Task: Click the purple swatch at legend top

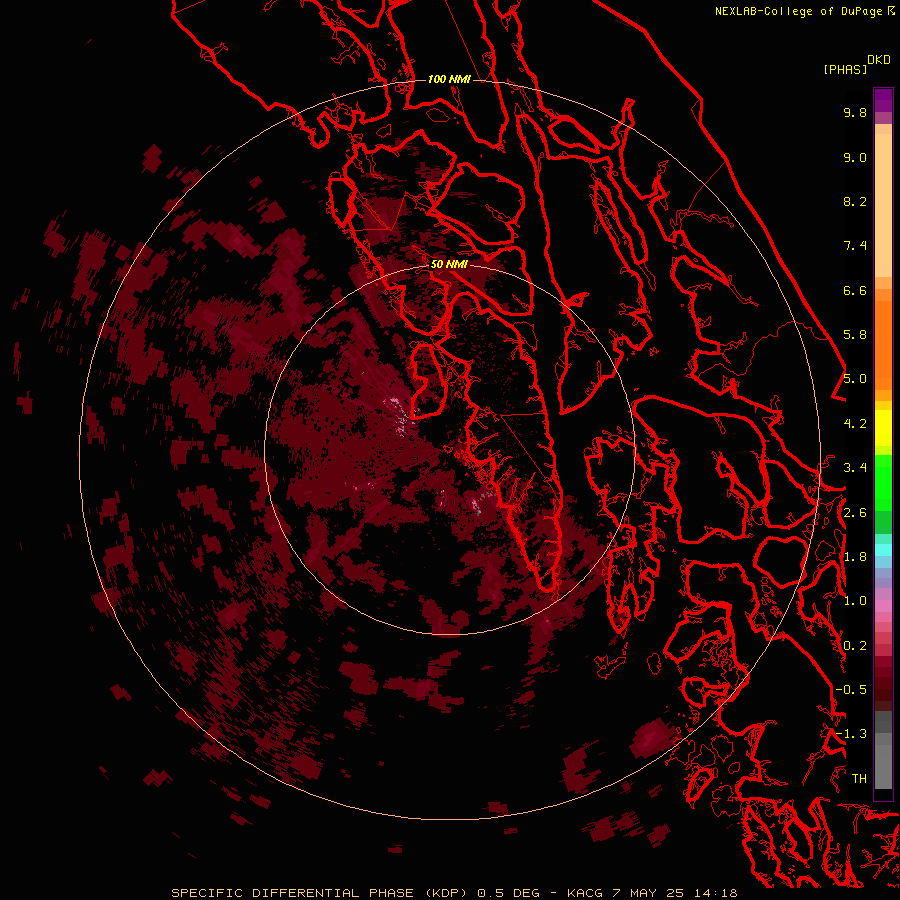Action: pyautogui.click(x=883, y=100)
